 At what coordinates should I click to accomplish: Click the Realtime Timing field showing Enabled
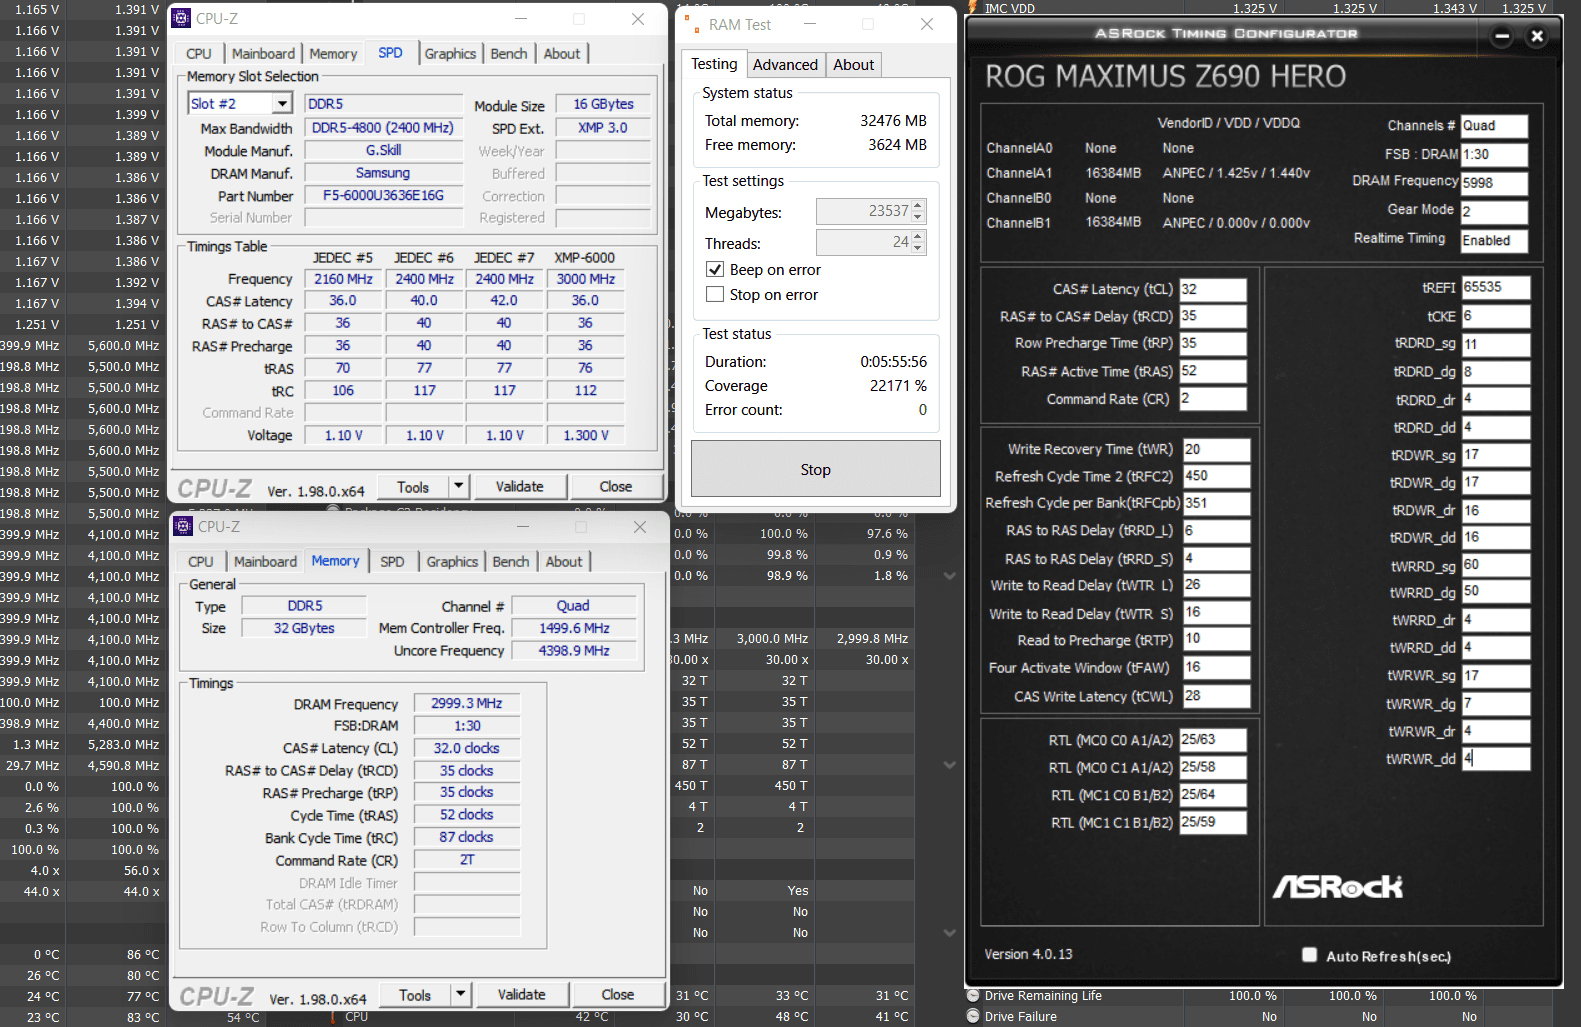coord(1494,241)
